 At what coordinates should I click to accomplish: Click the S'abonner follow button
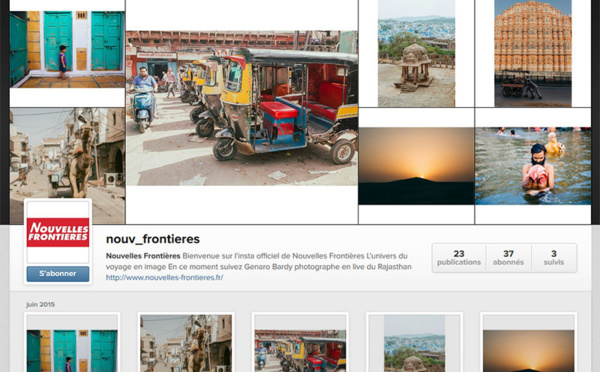pos(58,274)
